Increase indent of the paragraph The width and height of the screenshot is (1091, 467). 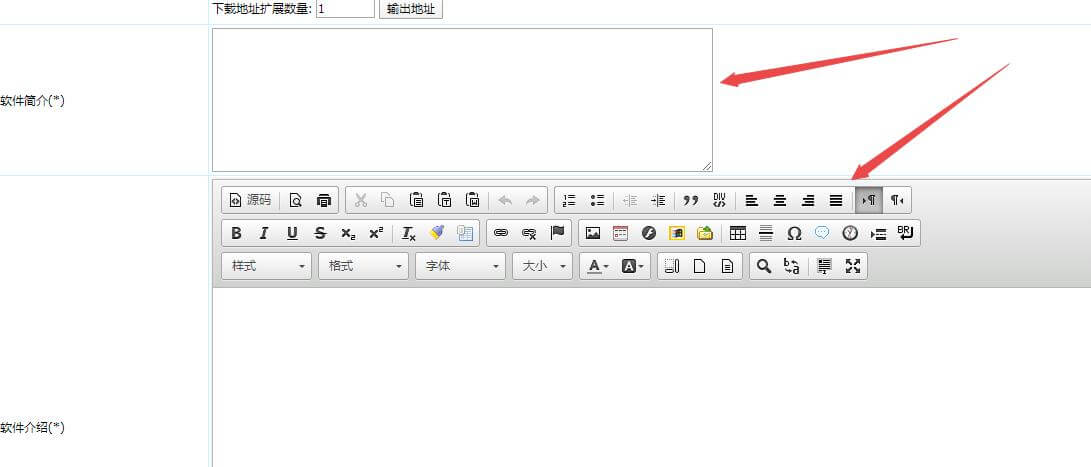pos(658,200)
